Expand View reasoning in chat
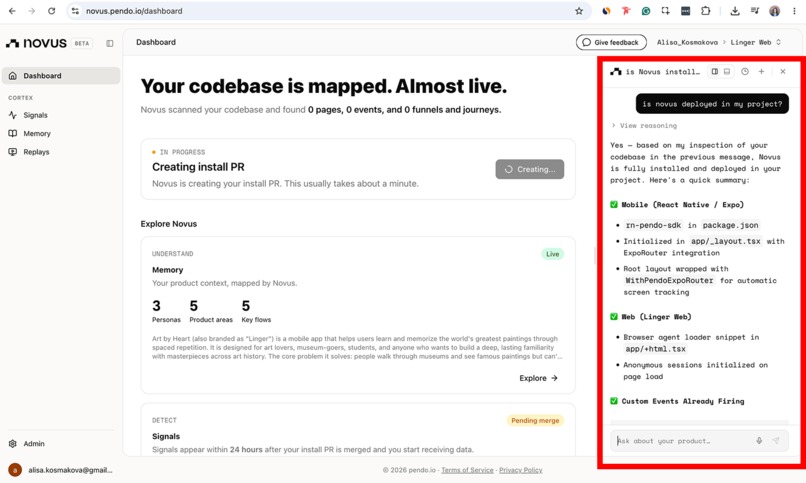 (644, 125)
